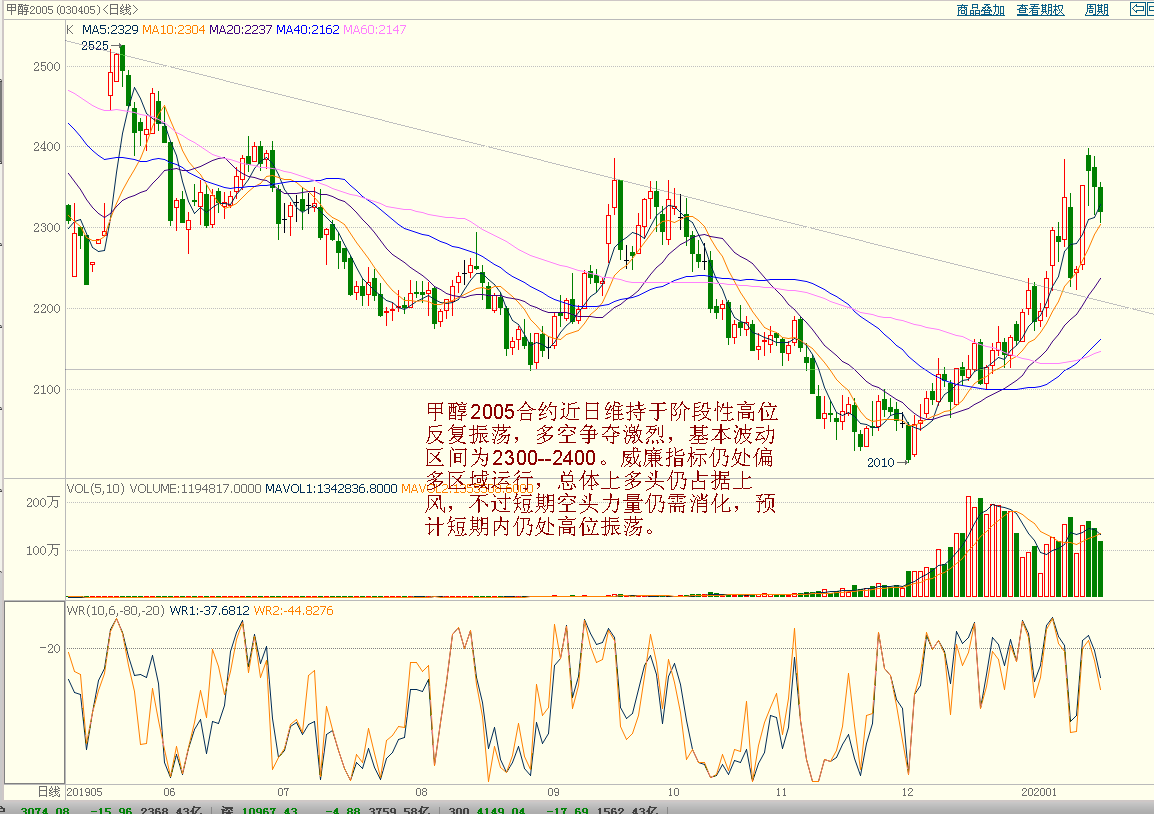Select the orange MA10:2304 label
This screenshot has height=814, width=1154.
173,30
